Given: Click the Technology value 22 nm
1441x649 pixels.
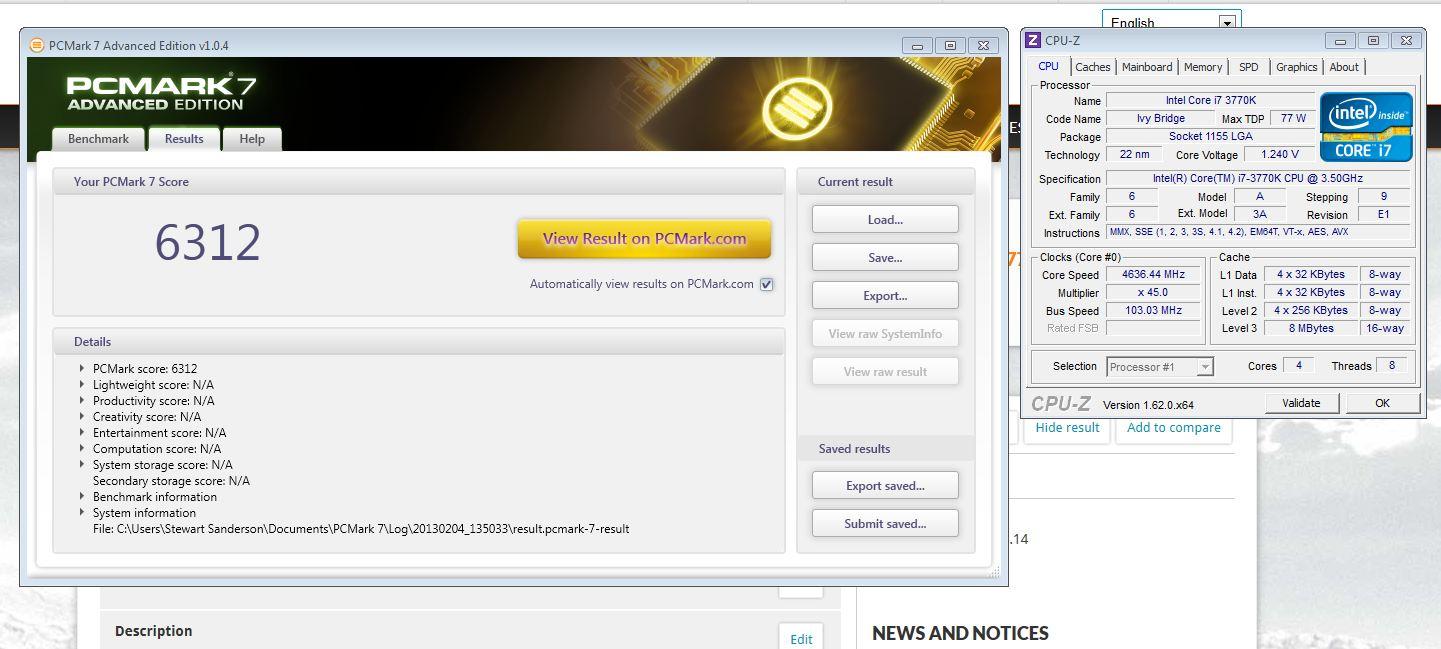Looking at the screenshot, I should (x=1134, y=154).
